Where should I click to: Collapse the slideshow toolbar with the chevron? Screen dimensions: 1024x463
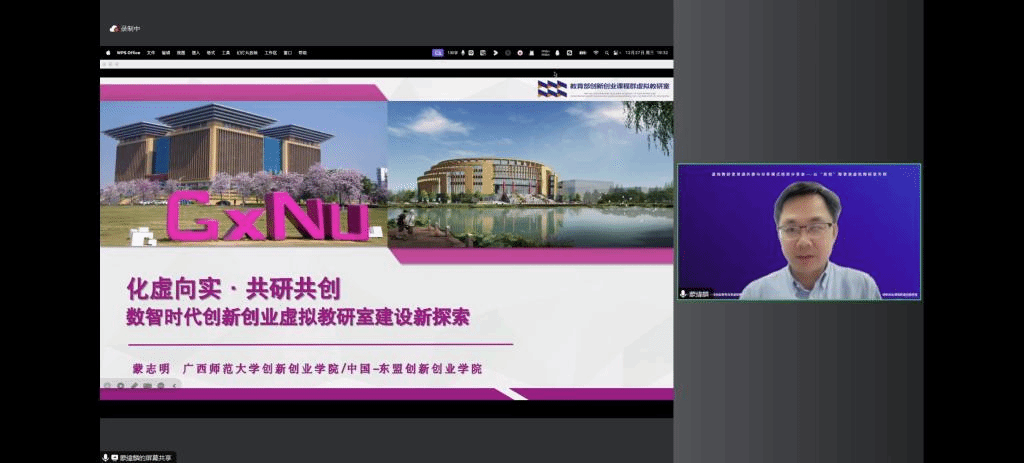click(174, 385)
